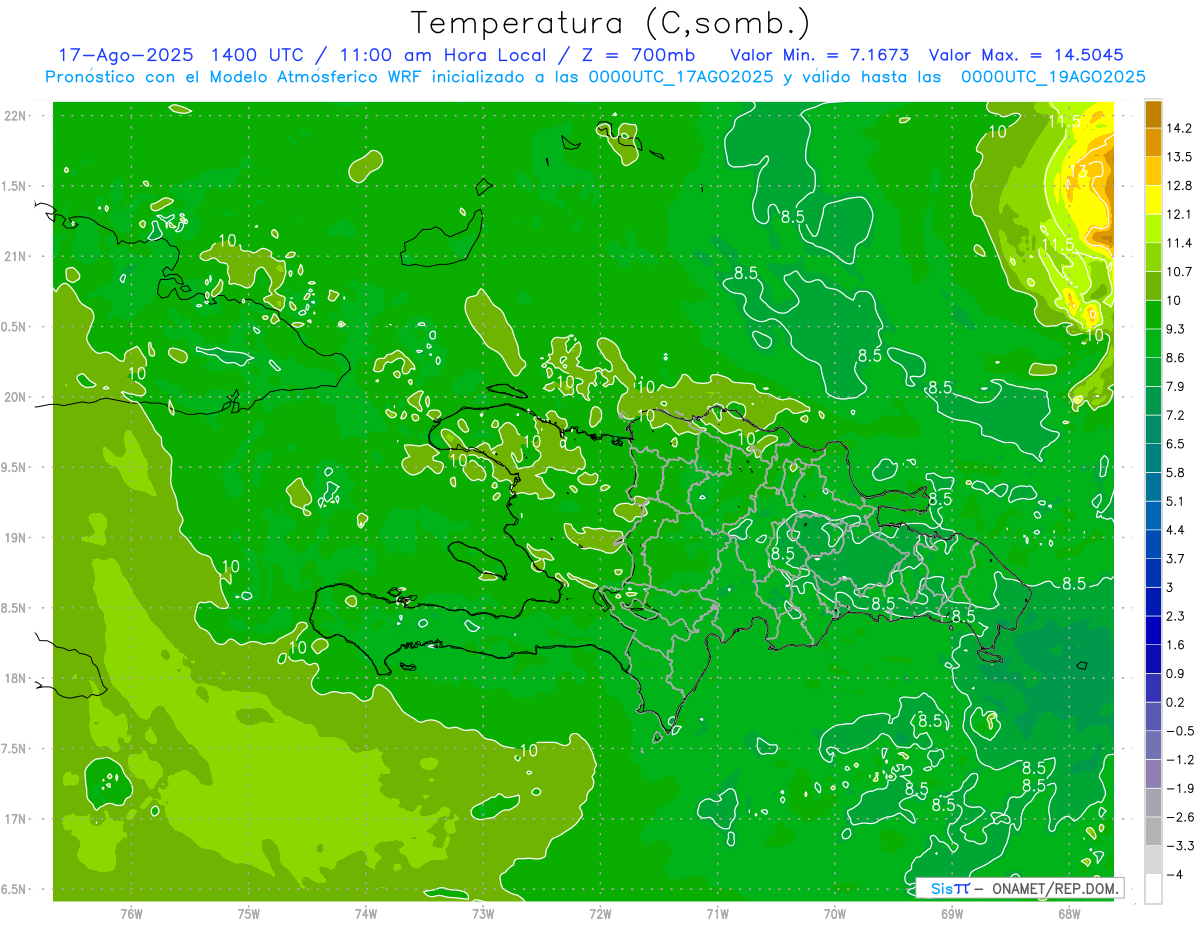The image size is (1200, 927).
Task: Click the '0000UTC_19AGO2025' valid-until text
Action: click(1053, 77)
